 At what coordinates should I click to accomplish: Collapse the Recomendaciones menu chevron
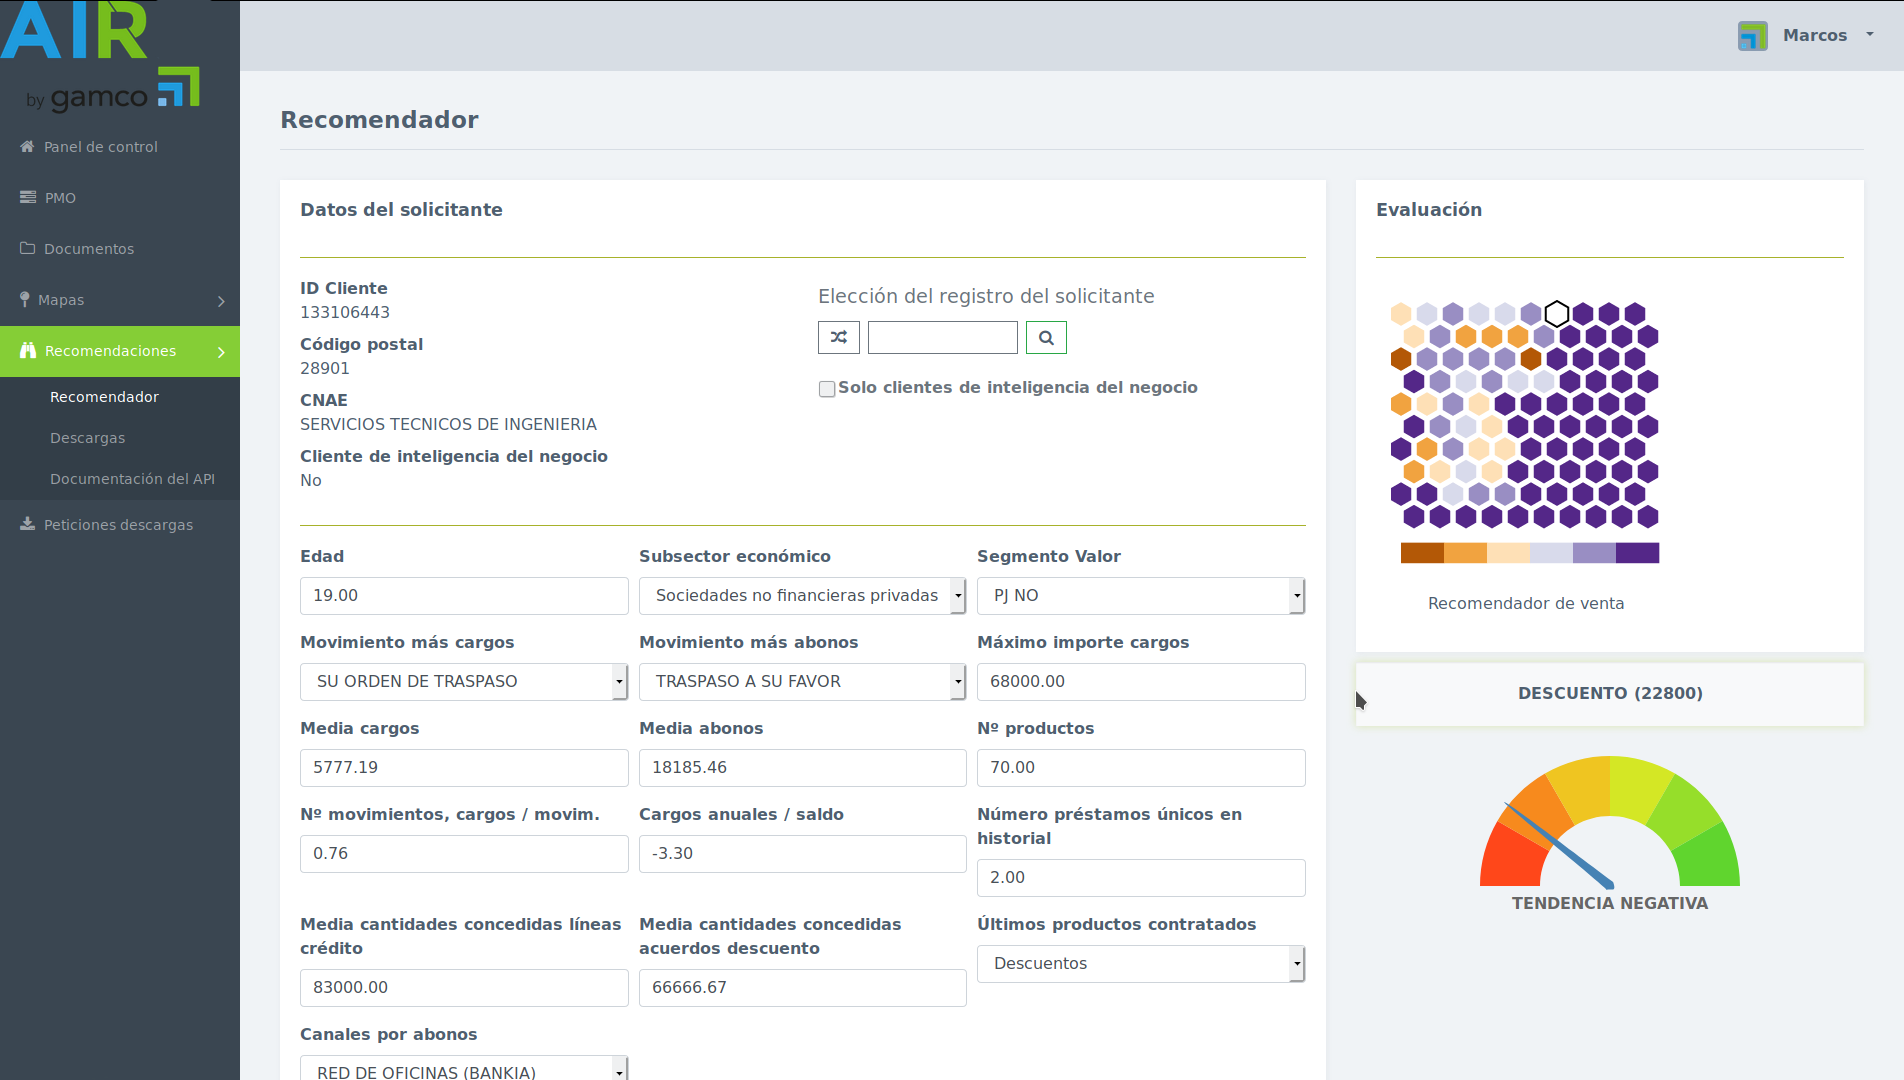coord(221,352)
